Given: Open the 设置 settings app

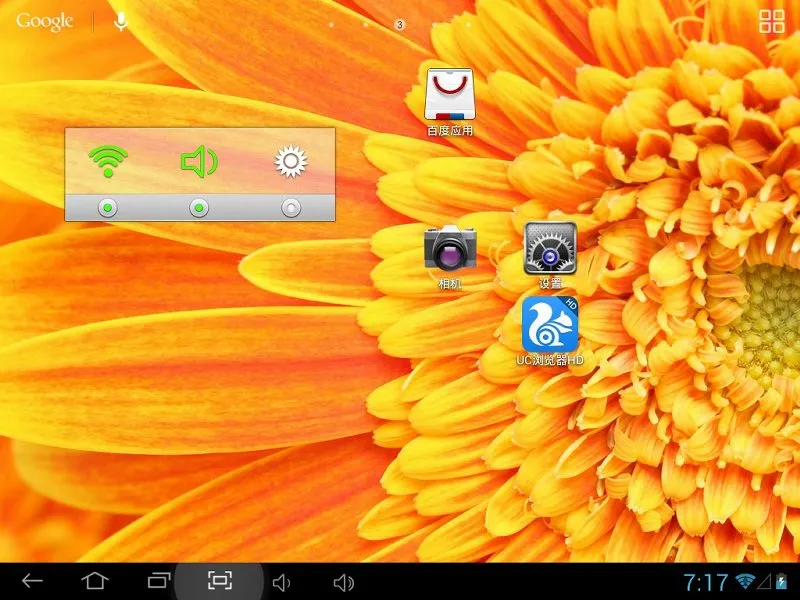Looking at the screenshot, I should pyautogui.click(x=550, y=255).
